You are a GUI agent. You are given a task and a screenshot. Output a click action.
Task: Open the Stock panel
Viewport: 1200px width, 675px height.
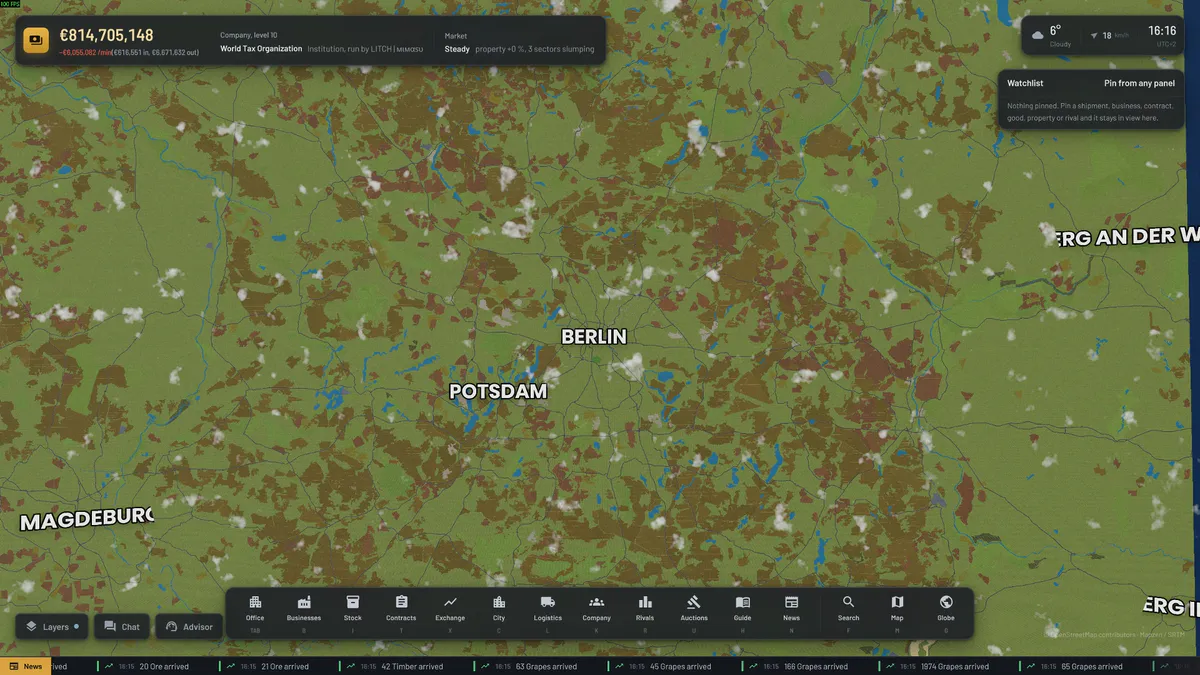(x=353, y=612)
